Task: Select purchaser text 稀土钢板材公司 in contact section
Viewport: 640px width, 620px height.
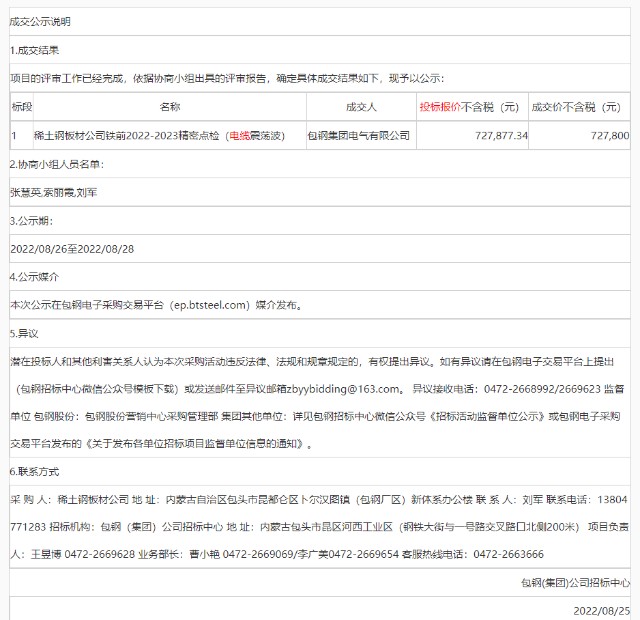Action: (93, 500)
